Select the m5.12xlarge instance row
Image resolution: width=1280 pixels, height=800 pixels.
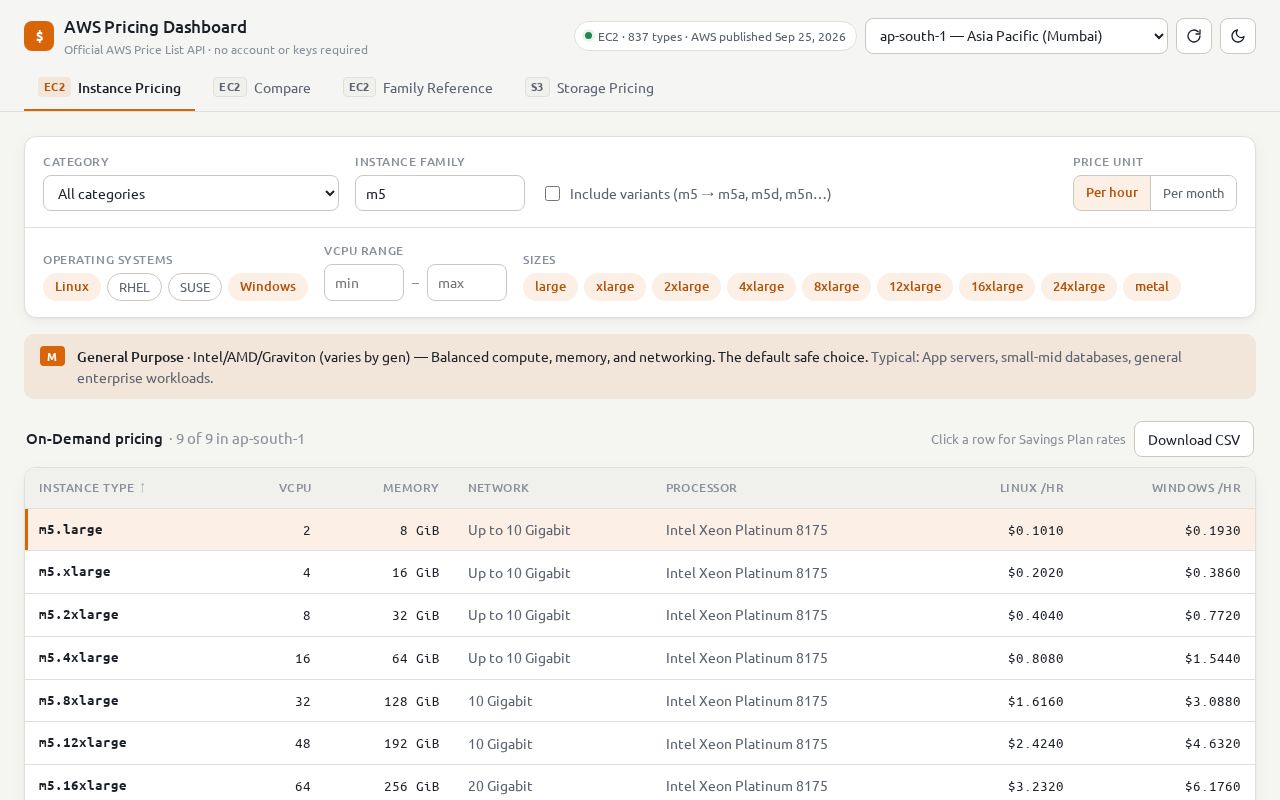[x=640, y=743]
